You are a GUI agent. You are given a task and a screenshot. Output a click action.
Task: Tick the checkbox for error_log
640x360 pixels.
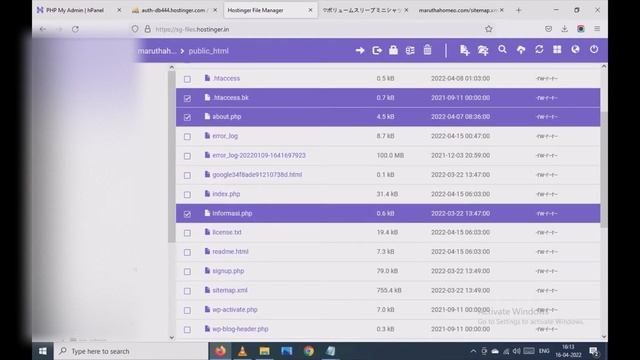click(x=187, y=136)
